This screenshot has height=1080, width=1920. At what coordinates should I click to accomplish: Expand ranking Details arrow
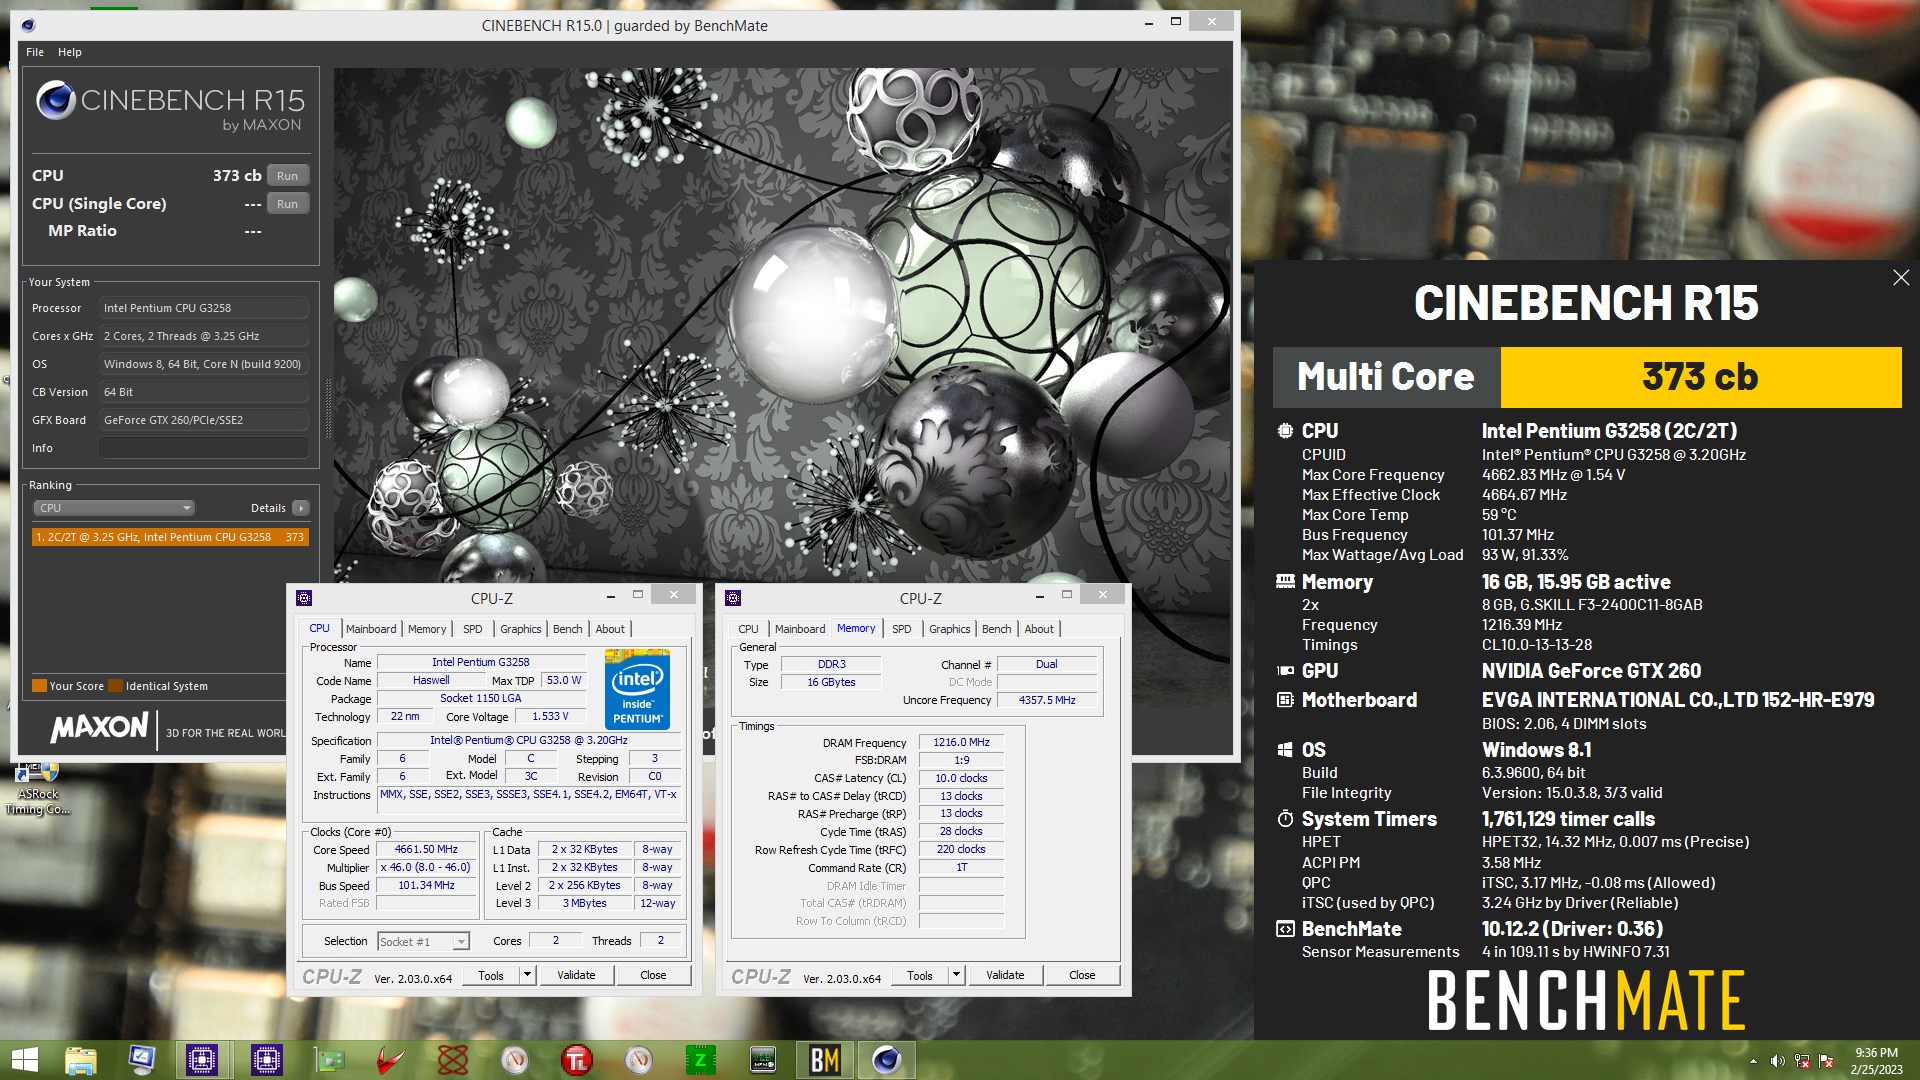click(x=300, y=508)
